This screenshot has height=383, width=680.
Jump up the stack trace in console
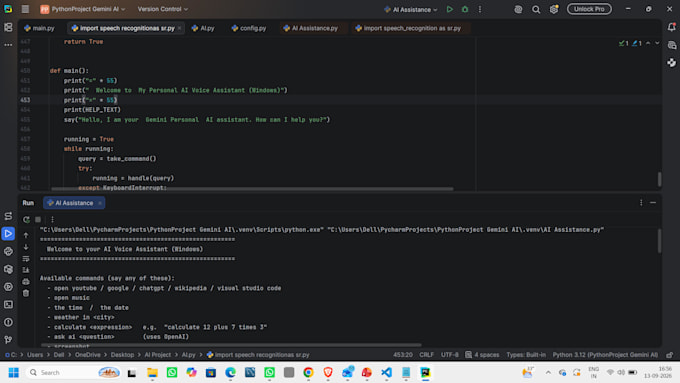26,235
